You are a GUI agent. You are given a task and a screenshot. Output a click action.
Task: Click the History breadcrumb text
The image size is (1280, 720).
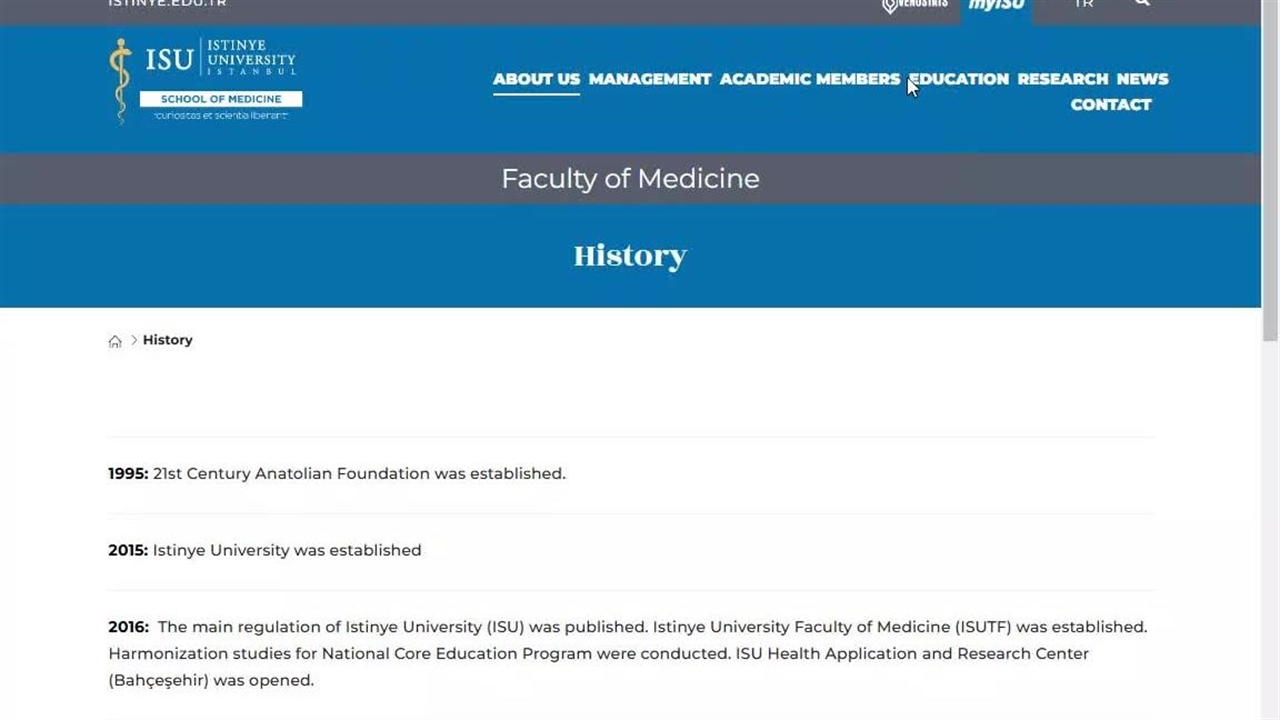pyautogui.click(x=167, y=340)
